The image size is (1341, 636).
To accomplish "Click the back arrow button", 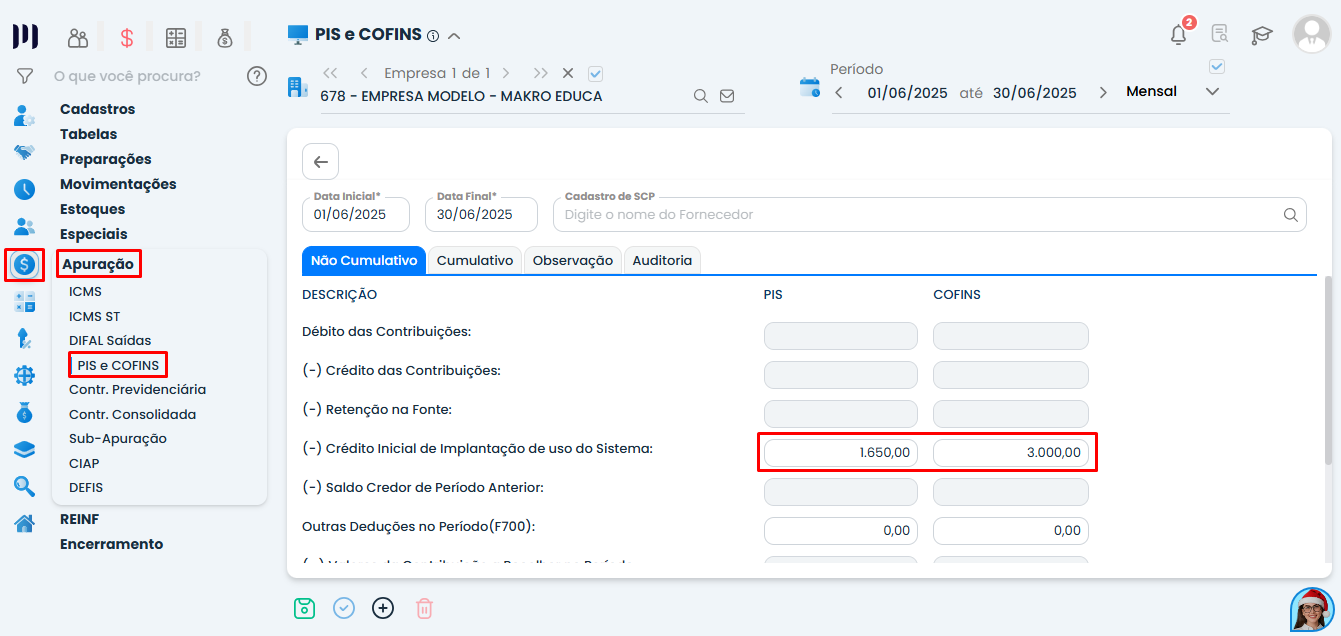I will (320, 162).
